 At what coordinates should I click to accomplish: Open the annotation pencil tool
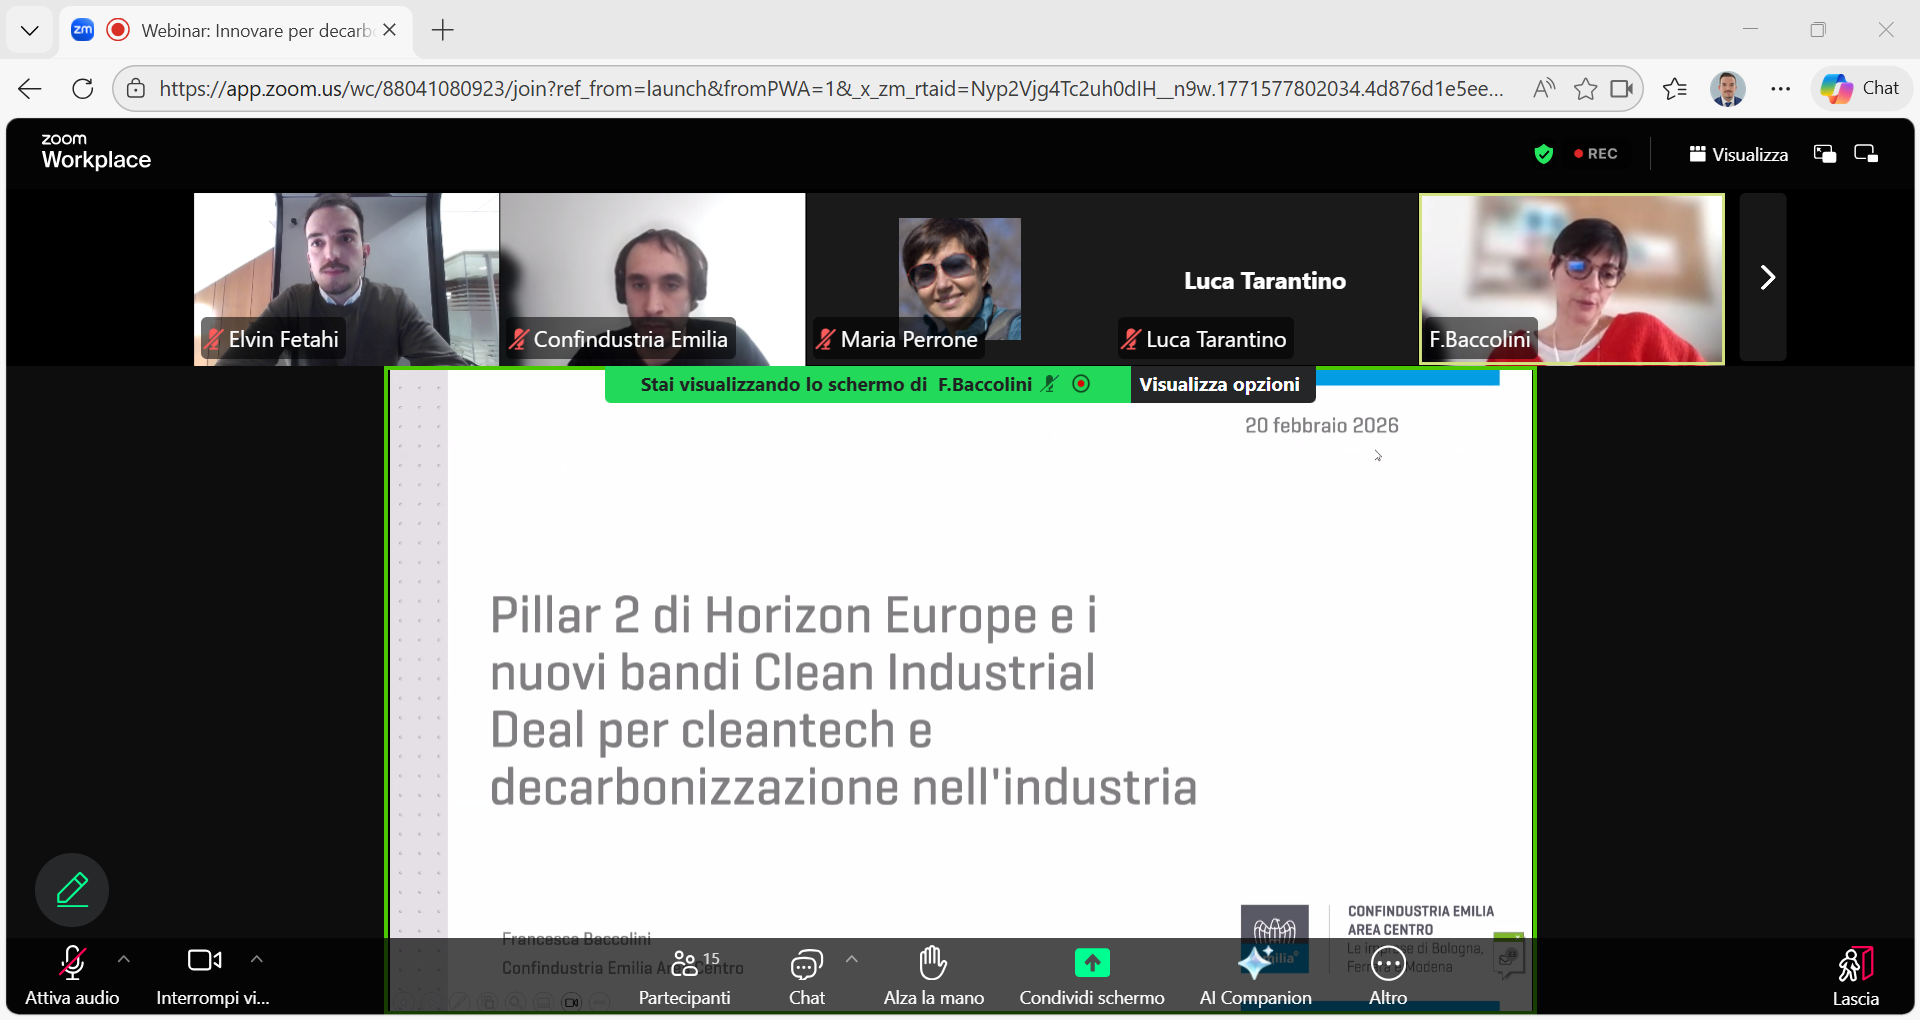point(72,889)
